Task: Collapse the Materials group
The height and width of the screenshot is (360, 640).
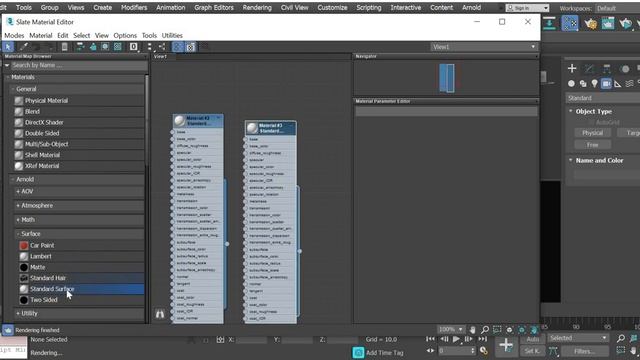Action: click(x=8, y=77)
